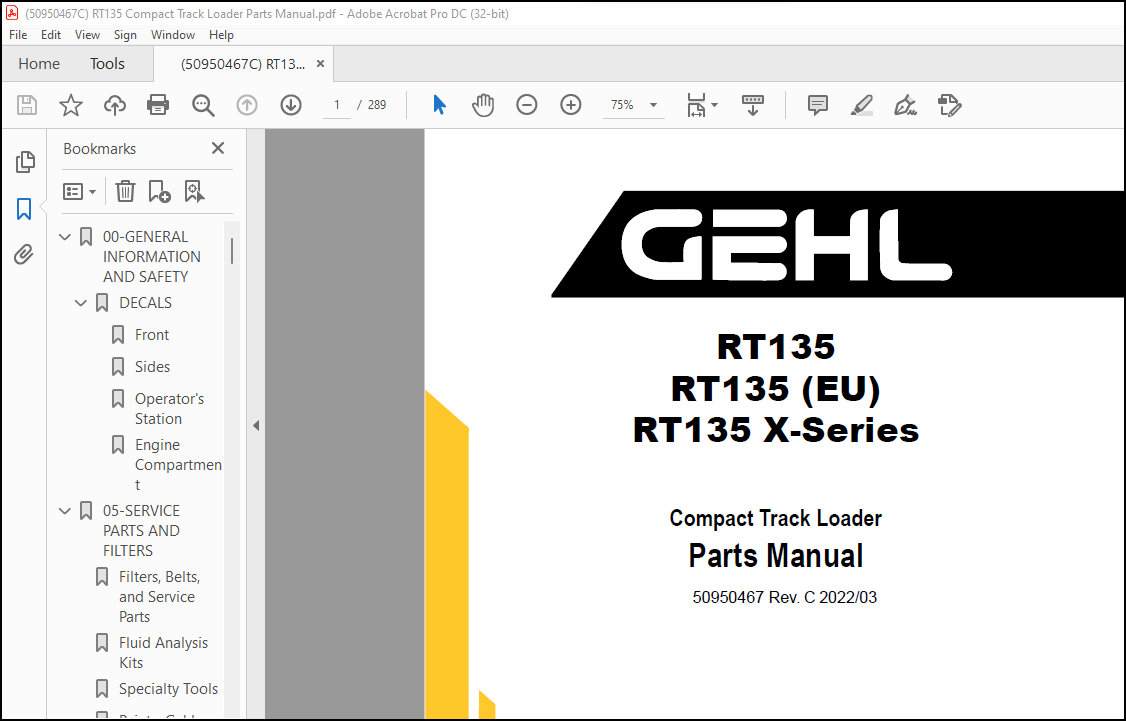Upload file to cloud icon

pyautogui.click(x=114, y=106)
